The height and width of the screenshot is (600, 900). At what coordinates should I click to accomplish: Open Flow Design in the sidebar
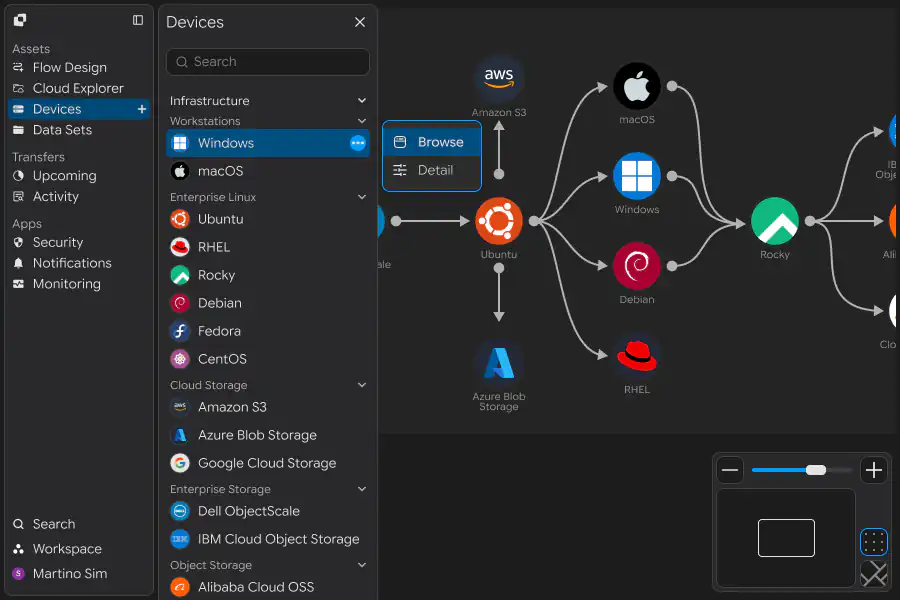coord(79,68)
